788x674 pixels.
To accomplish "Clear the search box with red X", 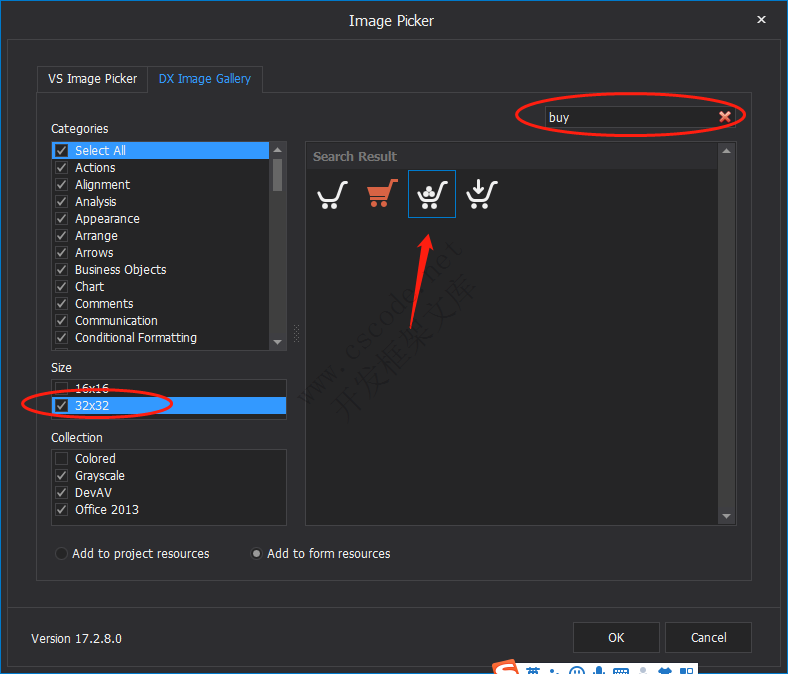I will pos(725,117).
